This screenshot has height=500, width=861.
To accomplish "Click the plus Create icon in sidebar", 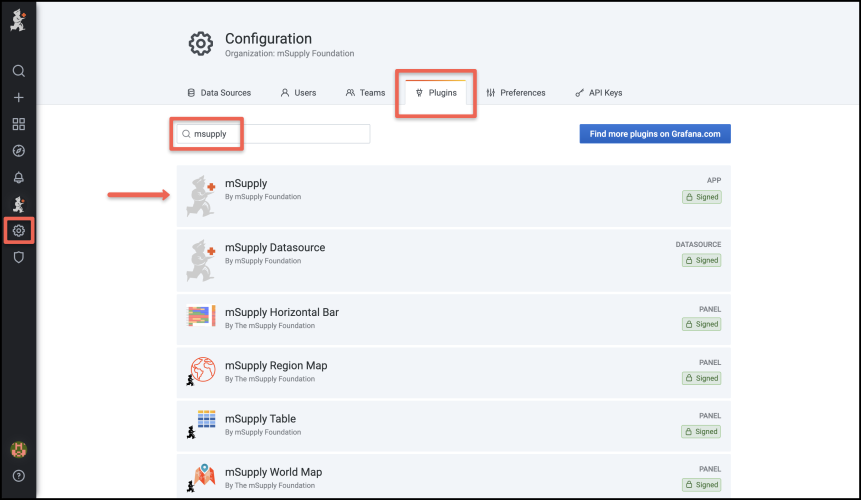I will (x=18, y=98).
